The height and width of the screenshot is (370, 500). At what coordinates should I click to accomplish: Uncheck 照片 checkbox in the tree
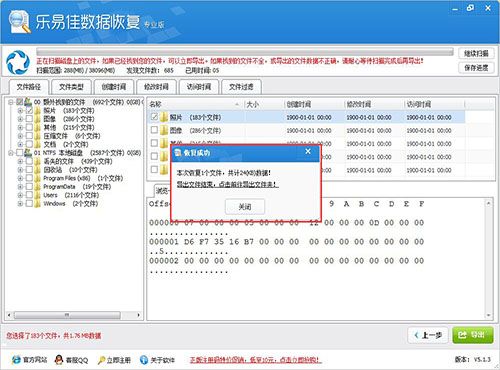[x=29, y=110]
